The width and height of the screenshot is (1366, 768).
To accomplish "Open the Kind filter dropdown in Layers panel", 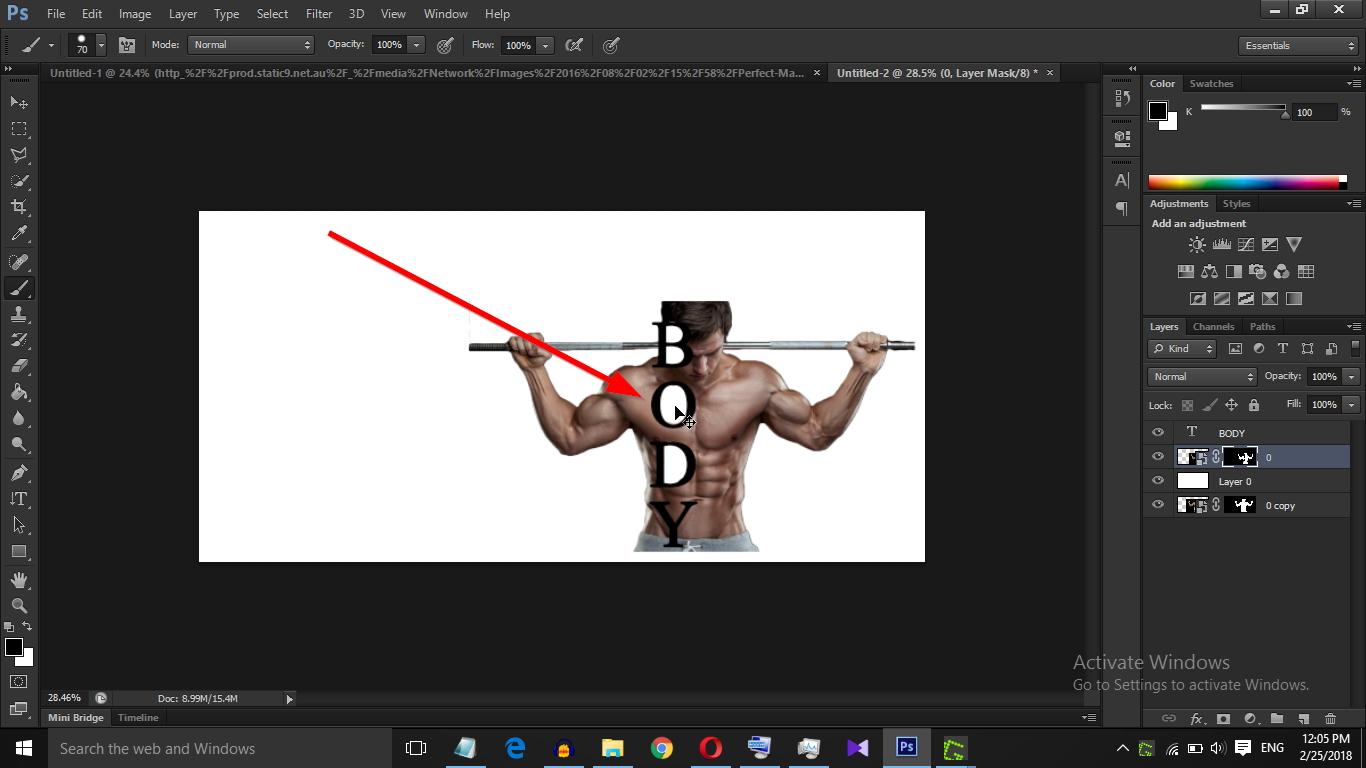I will [x=1181, y=348].
